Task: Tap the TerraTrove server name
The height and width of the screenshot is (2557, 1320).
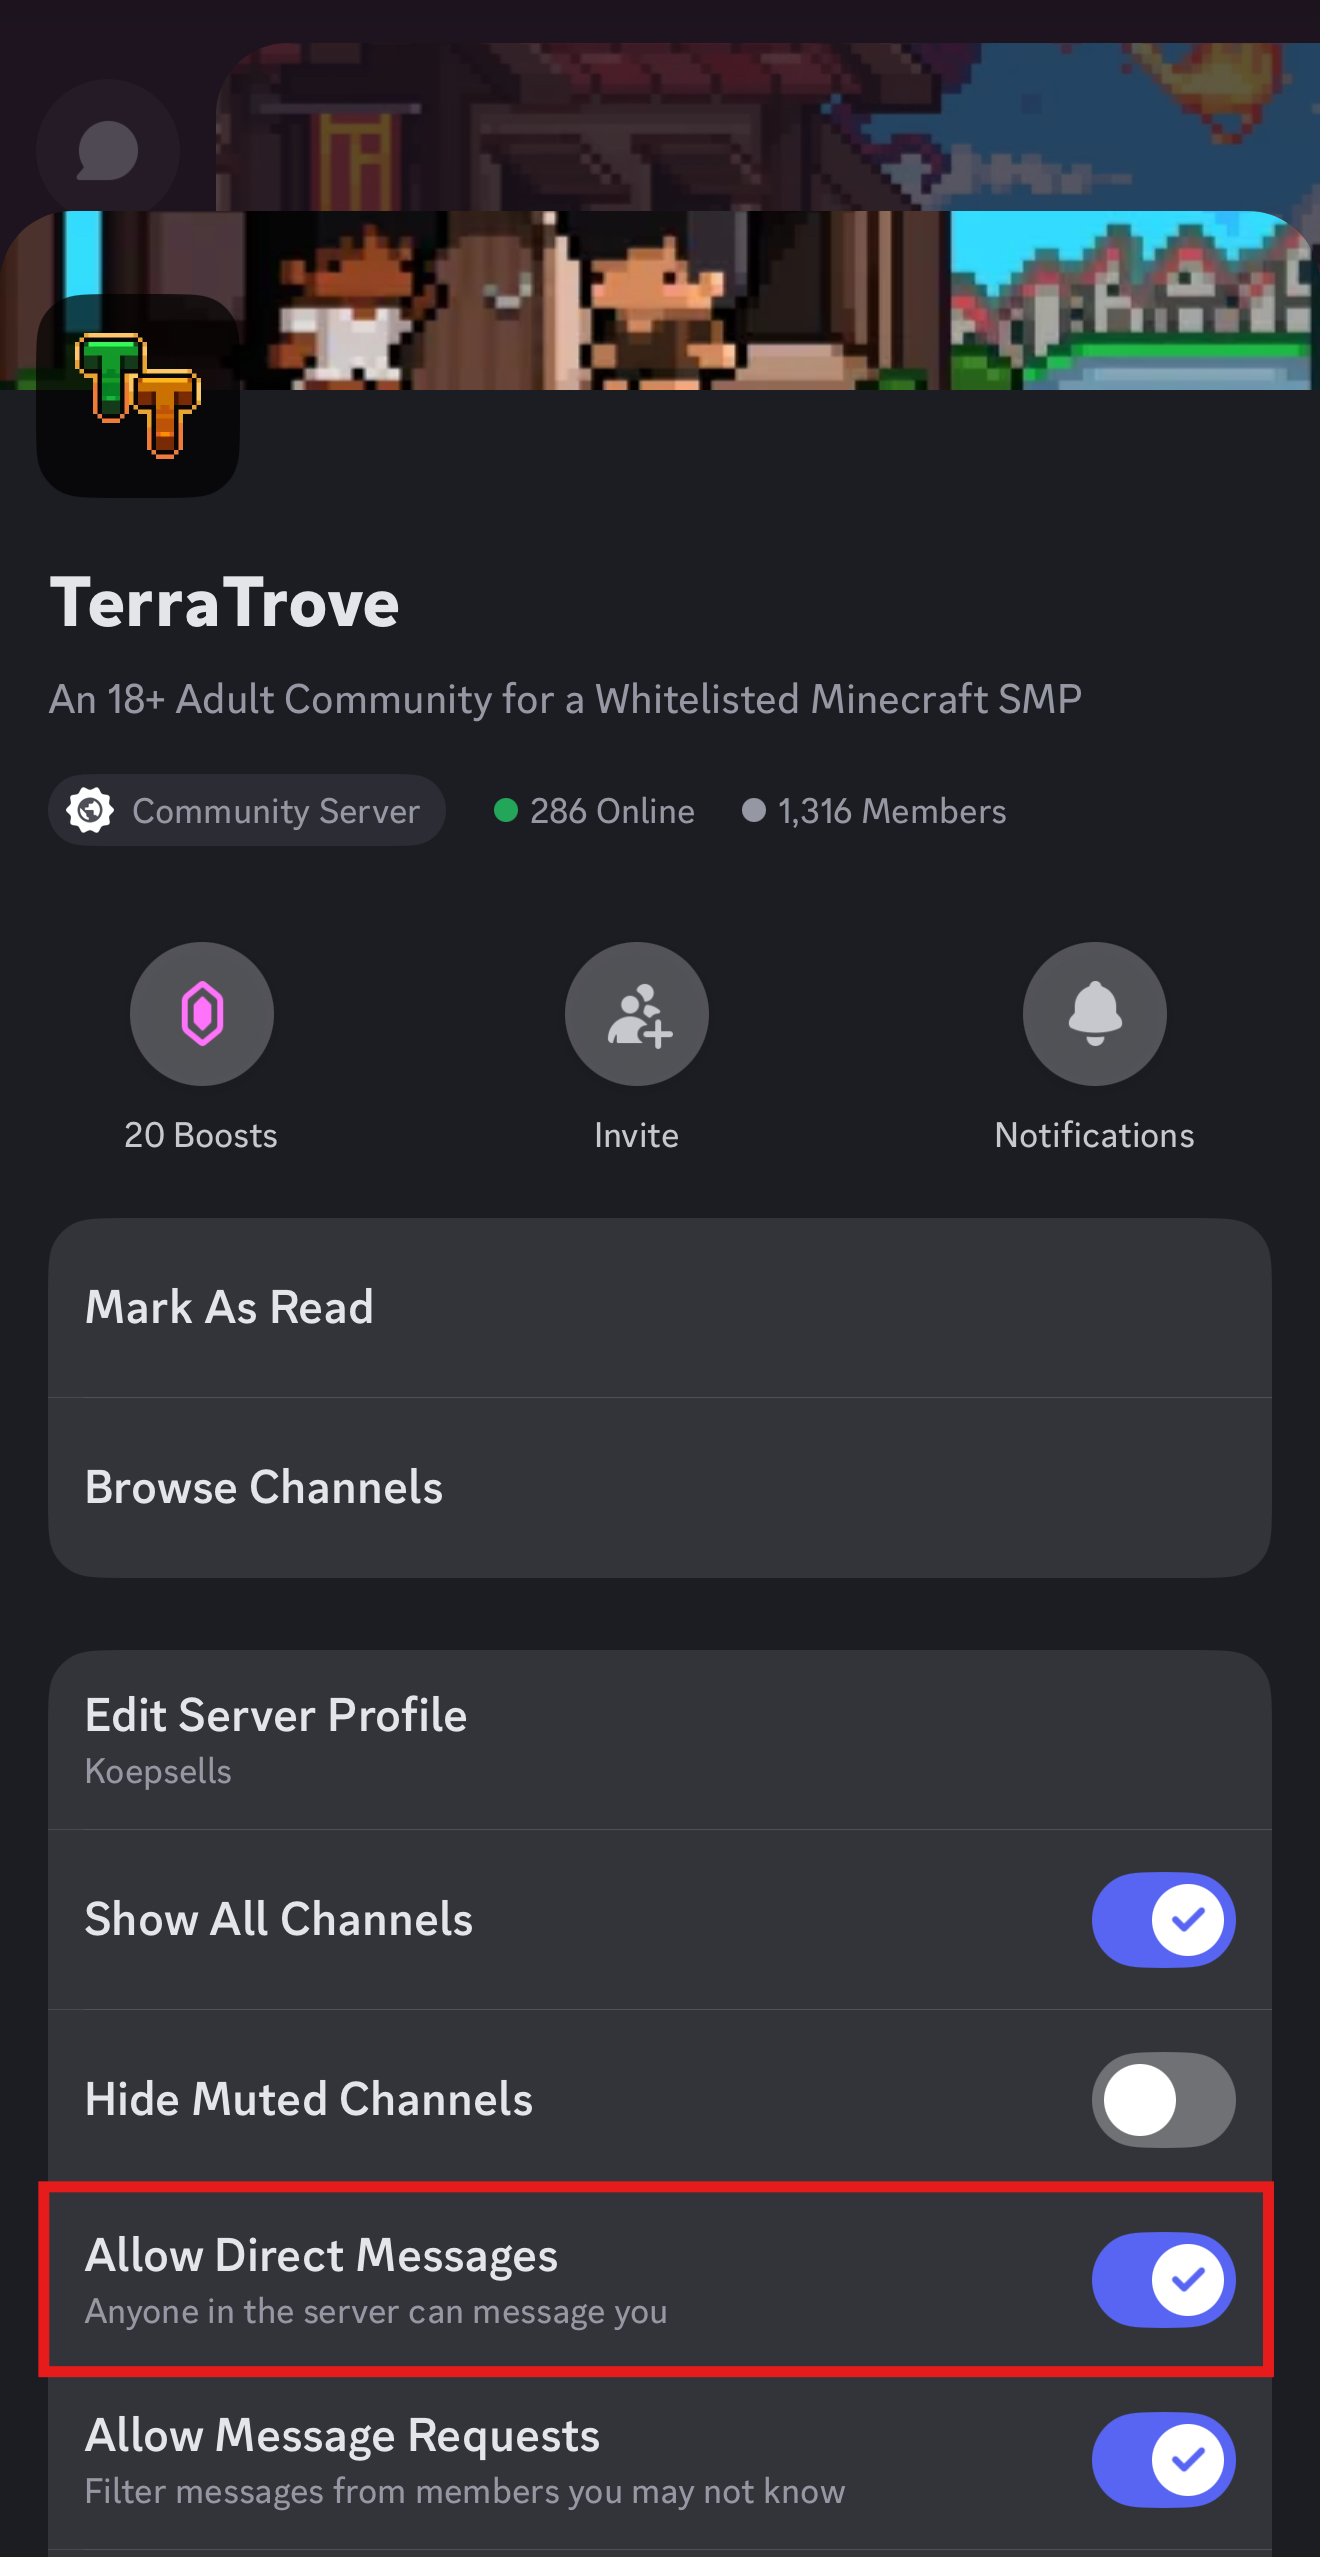Action: point(225,603)
